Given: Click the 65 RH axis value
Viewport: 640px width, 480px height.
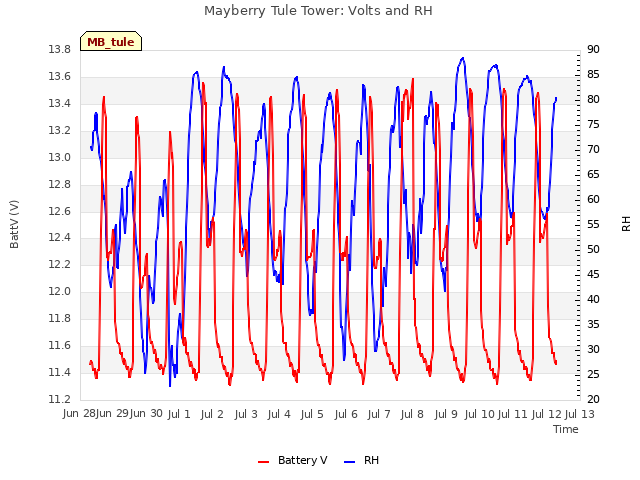Looking at the screenshot, I should coord(593,175).
